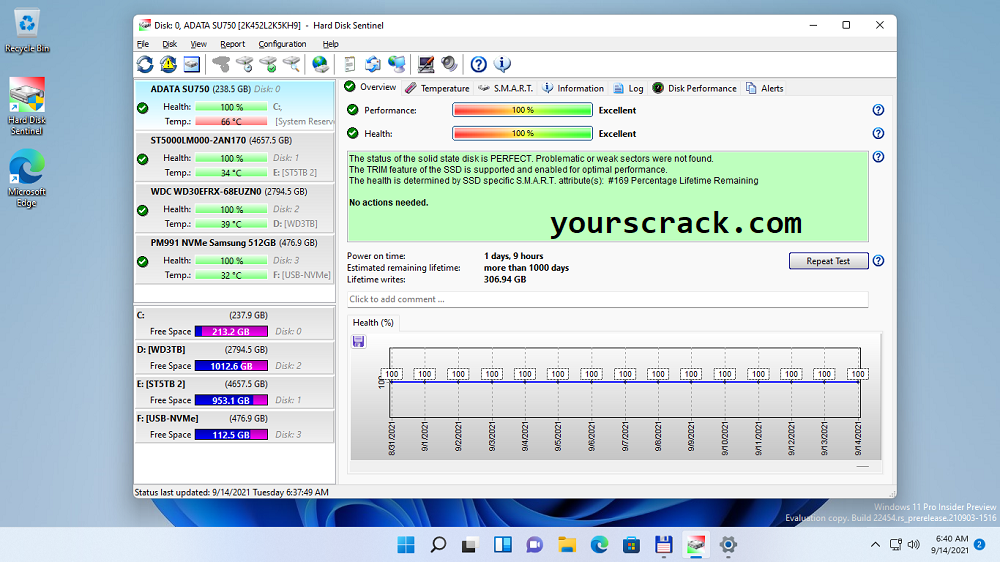Image resolution: width=1000 pixels, height=562 pixels.
Task: Click the Repeat Test button
Action: 828,261
